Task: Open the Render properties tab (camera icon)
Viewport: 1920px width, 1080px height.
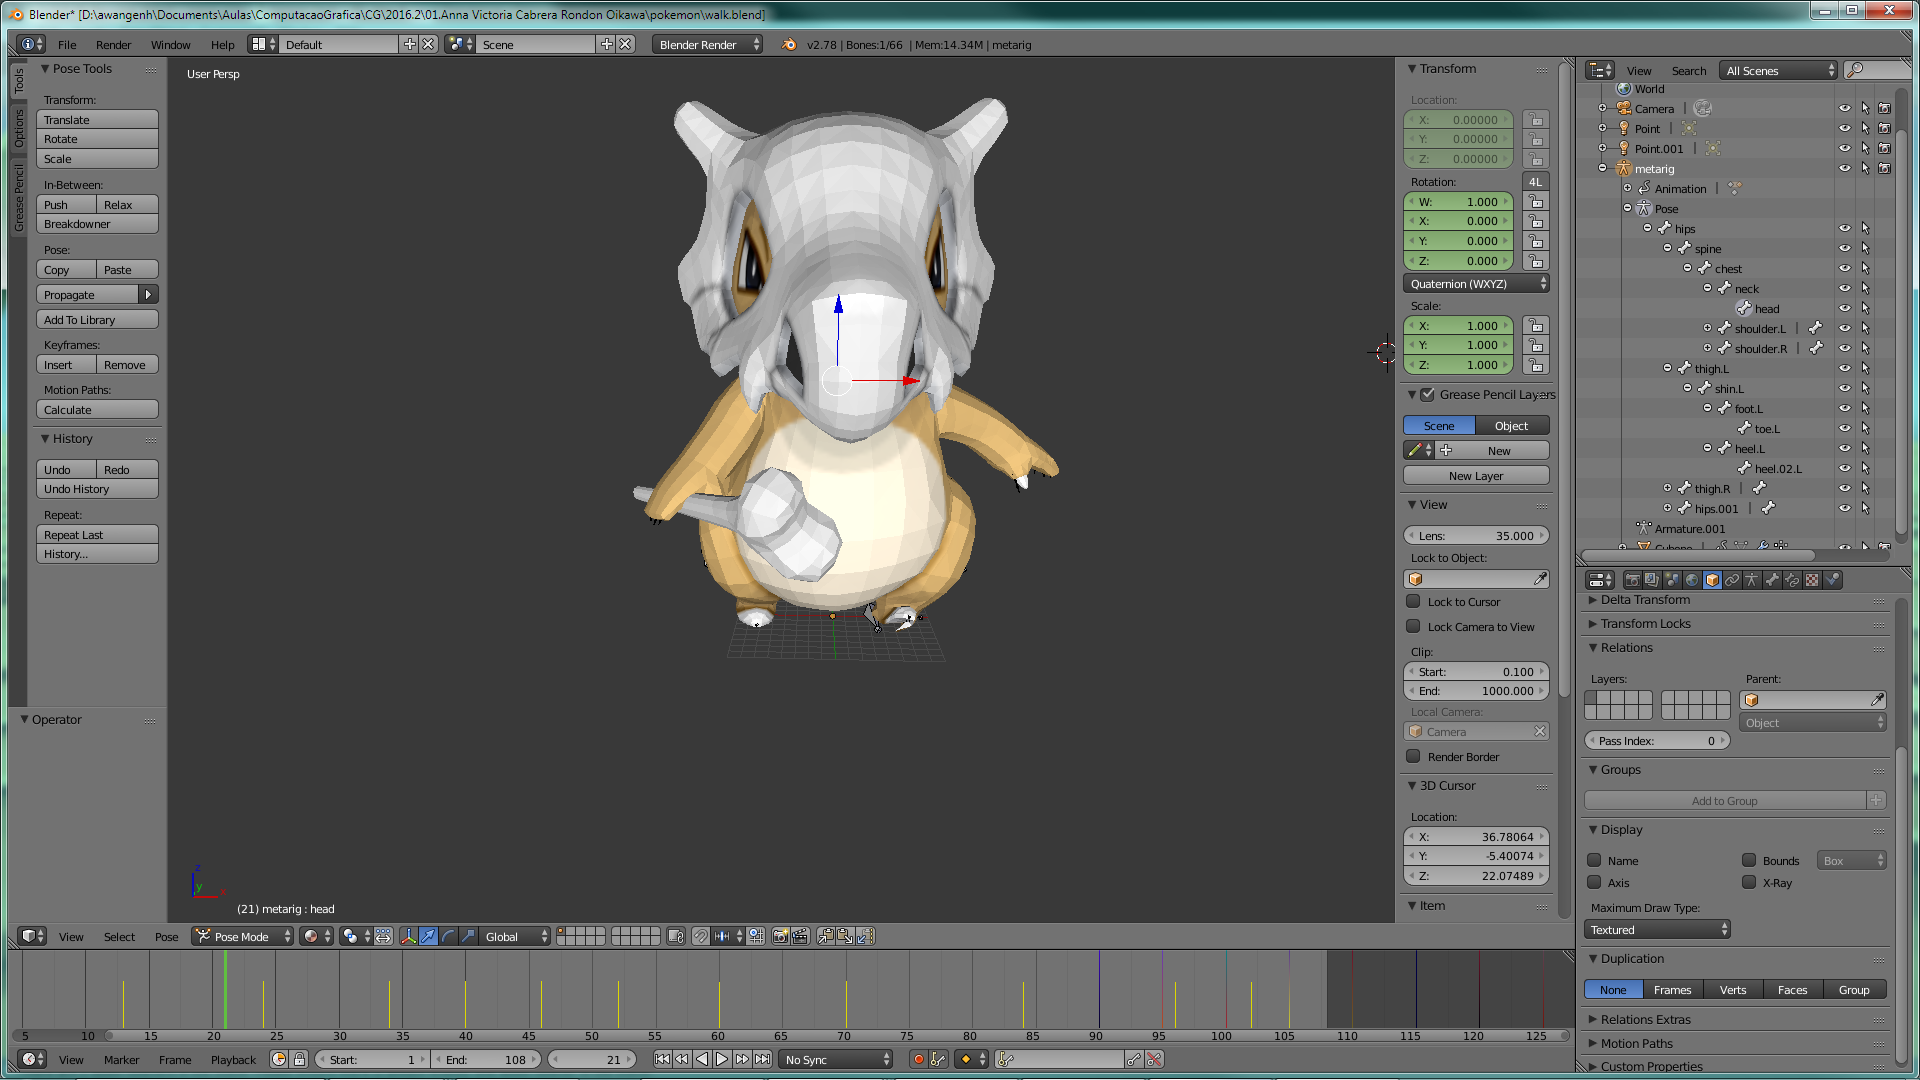Action: coord(1633,580)
